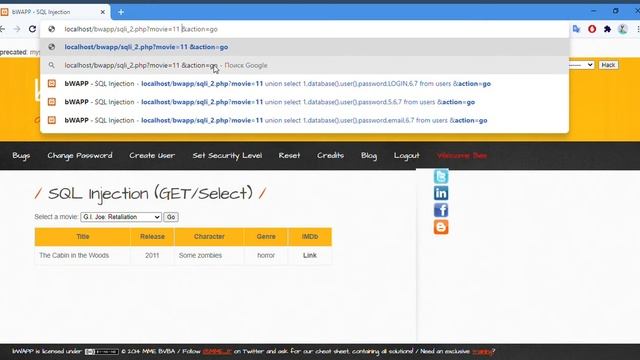The width and height of the screenshot is (640, 360).
Task: Click the release year cell 2011
Action: pyautogui.click(x=152, y=256)
